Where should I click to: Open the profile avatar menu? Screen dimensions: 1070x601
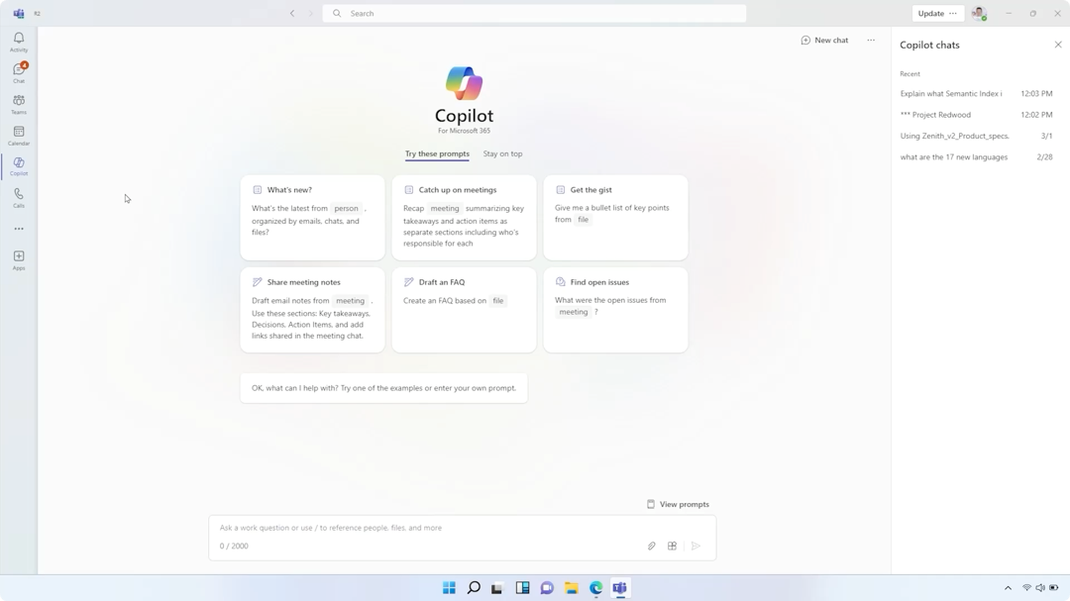pos(979,13)
